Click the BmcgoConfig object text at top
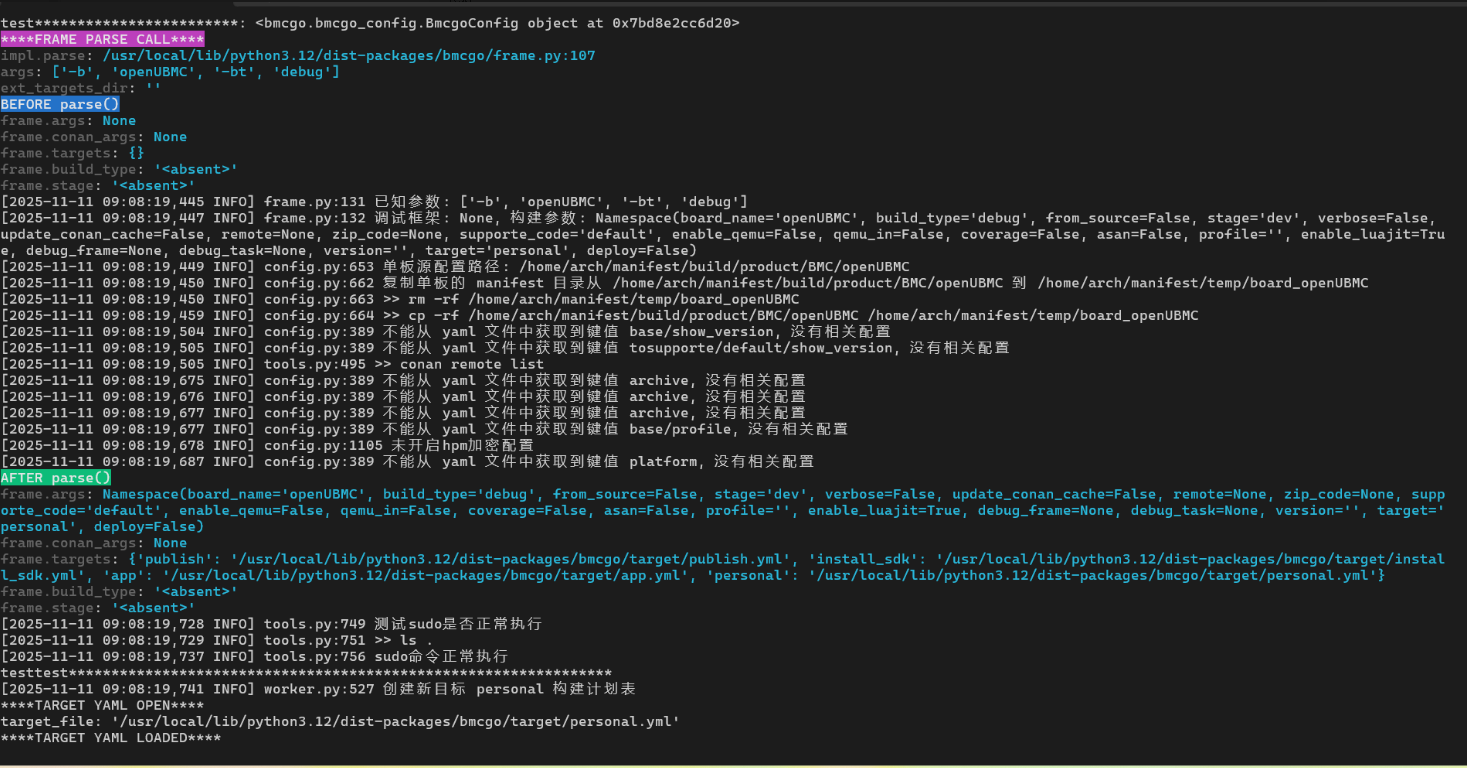 pyautogui.click(x=497, y=22)
